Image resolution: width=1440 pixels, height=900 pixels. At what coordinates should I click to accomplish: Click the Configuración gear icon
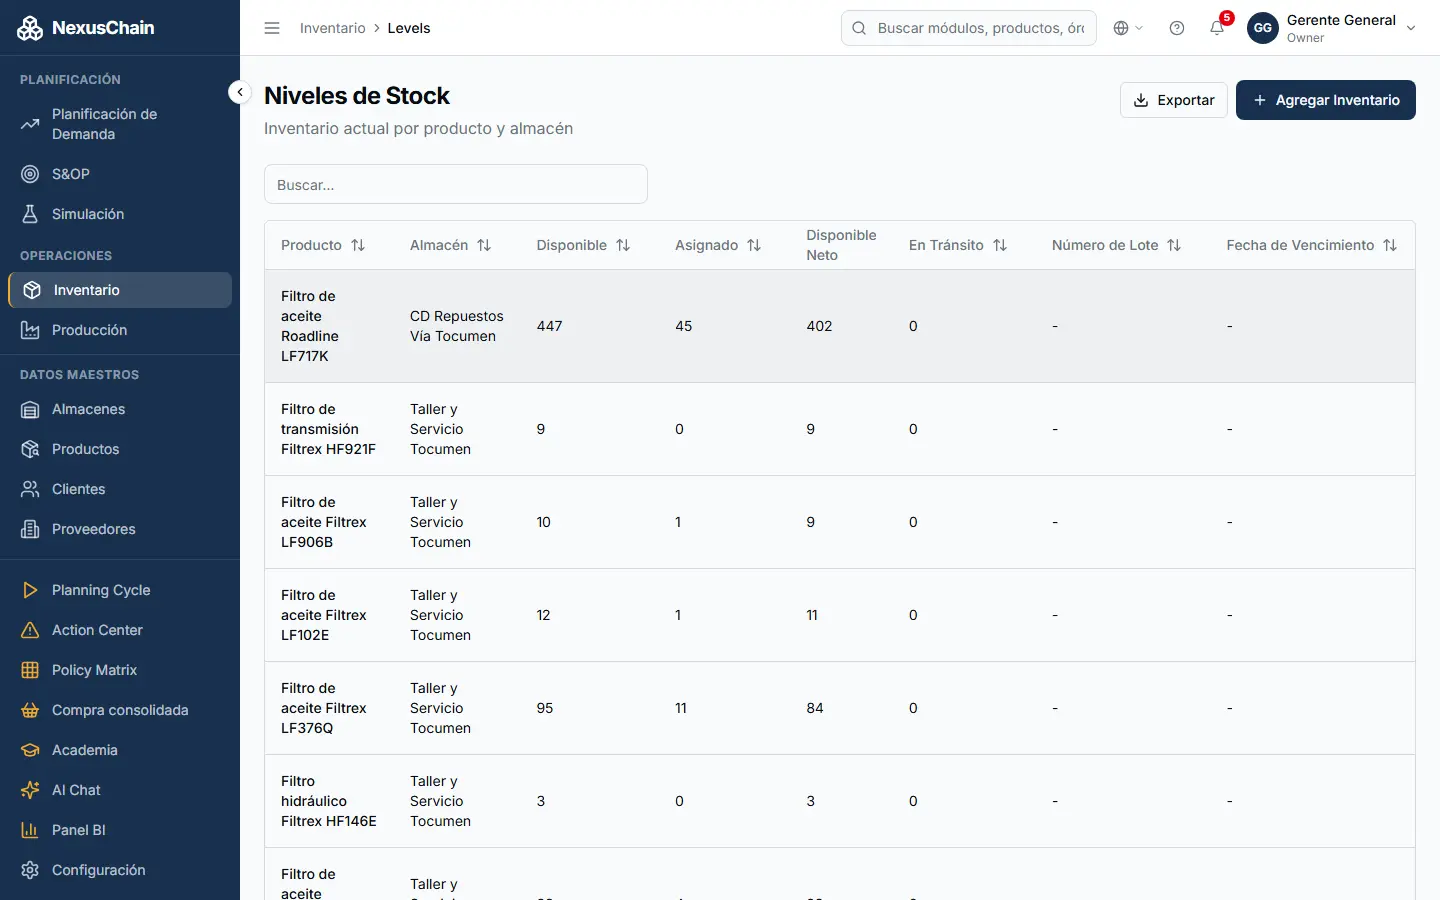(x=30, y=870)
